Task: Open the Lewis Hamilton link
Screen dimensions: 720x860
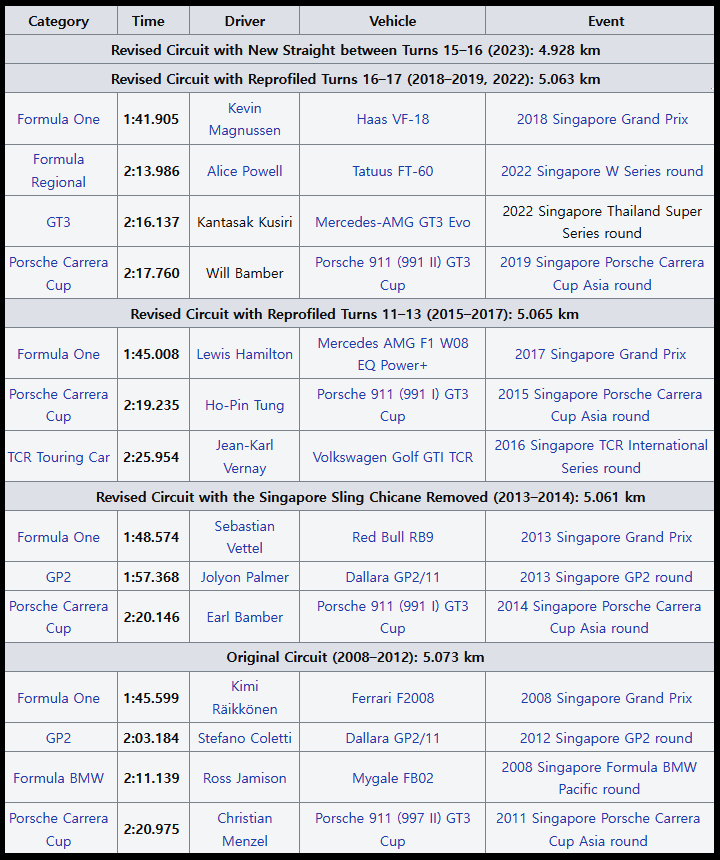Action: pyautogui.click(x=245, y=354)
